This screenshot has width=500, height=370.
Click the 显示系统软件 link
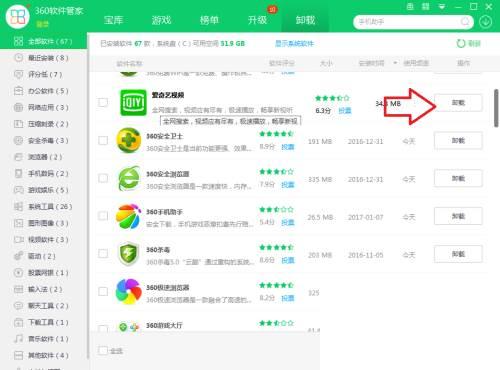(x=294, y=44)
